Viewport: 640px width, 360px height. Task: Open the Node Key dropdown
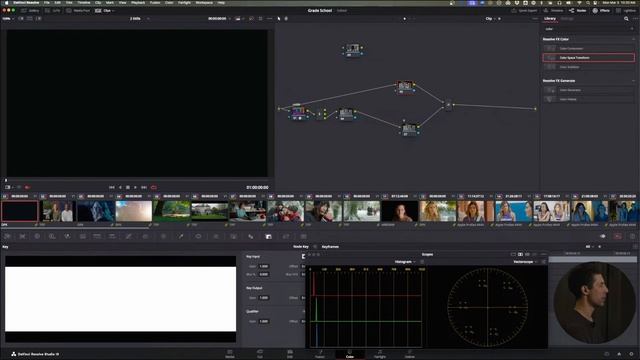click(302, 247)
